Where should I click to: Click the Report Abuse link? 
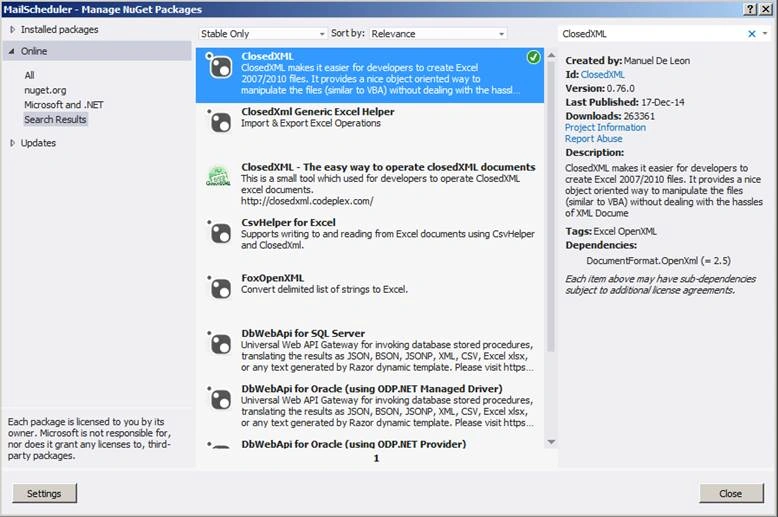[593, 139]
